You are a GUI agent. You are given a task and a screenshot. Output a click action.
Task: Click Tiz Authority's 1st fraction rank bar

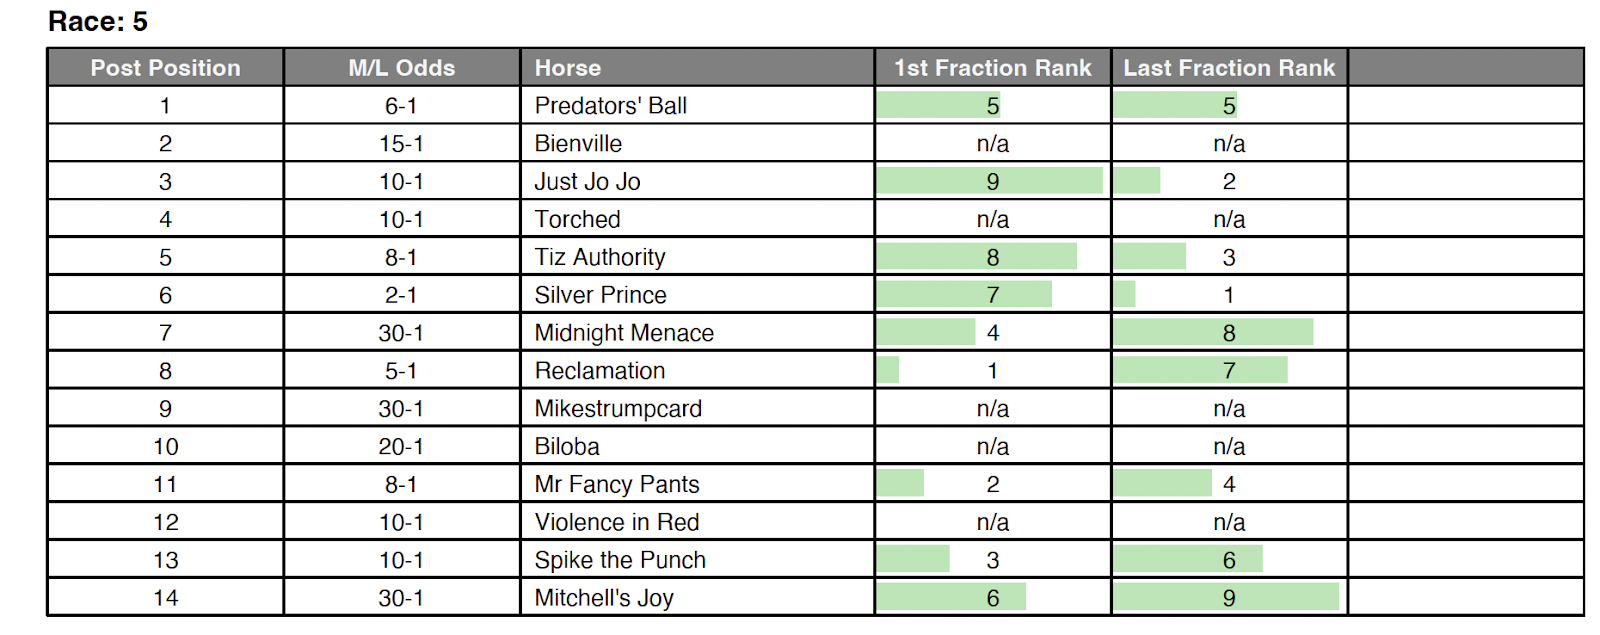pos(976,257)
